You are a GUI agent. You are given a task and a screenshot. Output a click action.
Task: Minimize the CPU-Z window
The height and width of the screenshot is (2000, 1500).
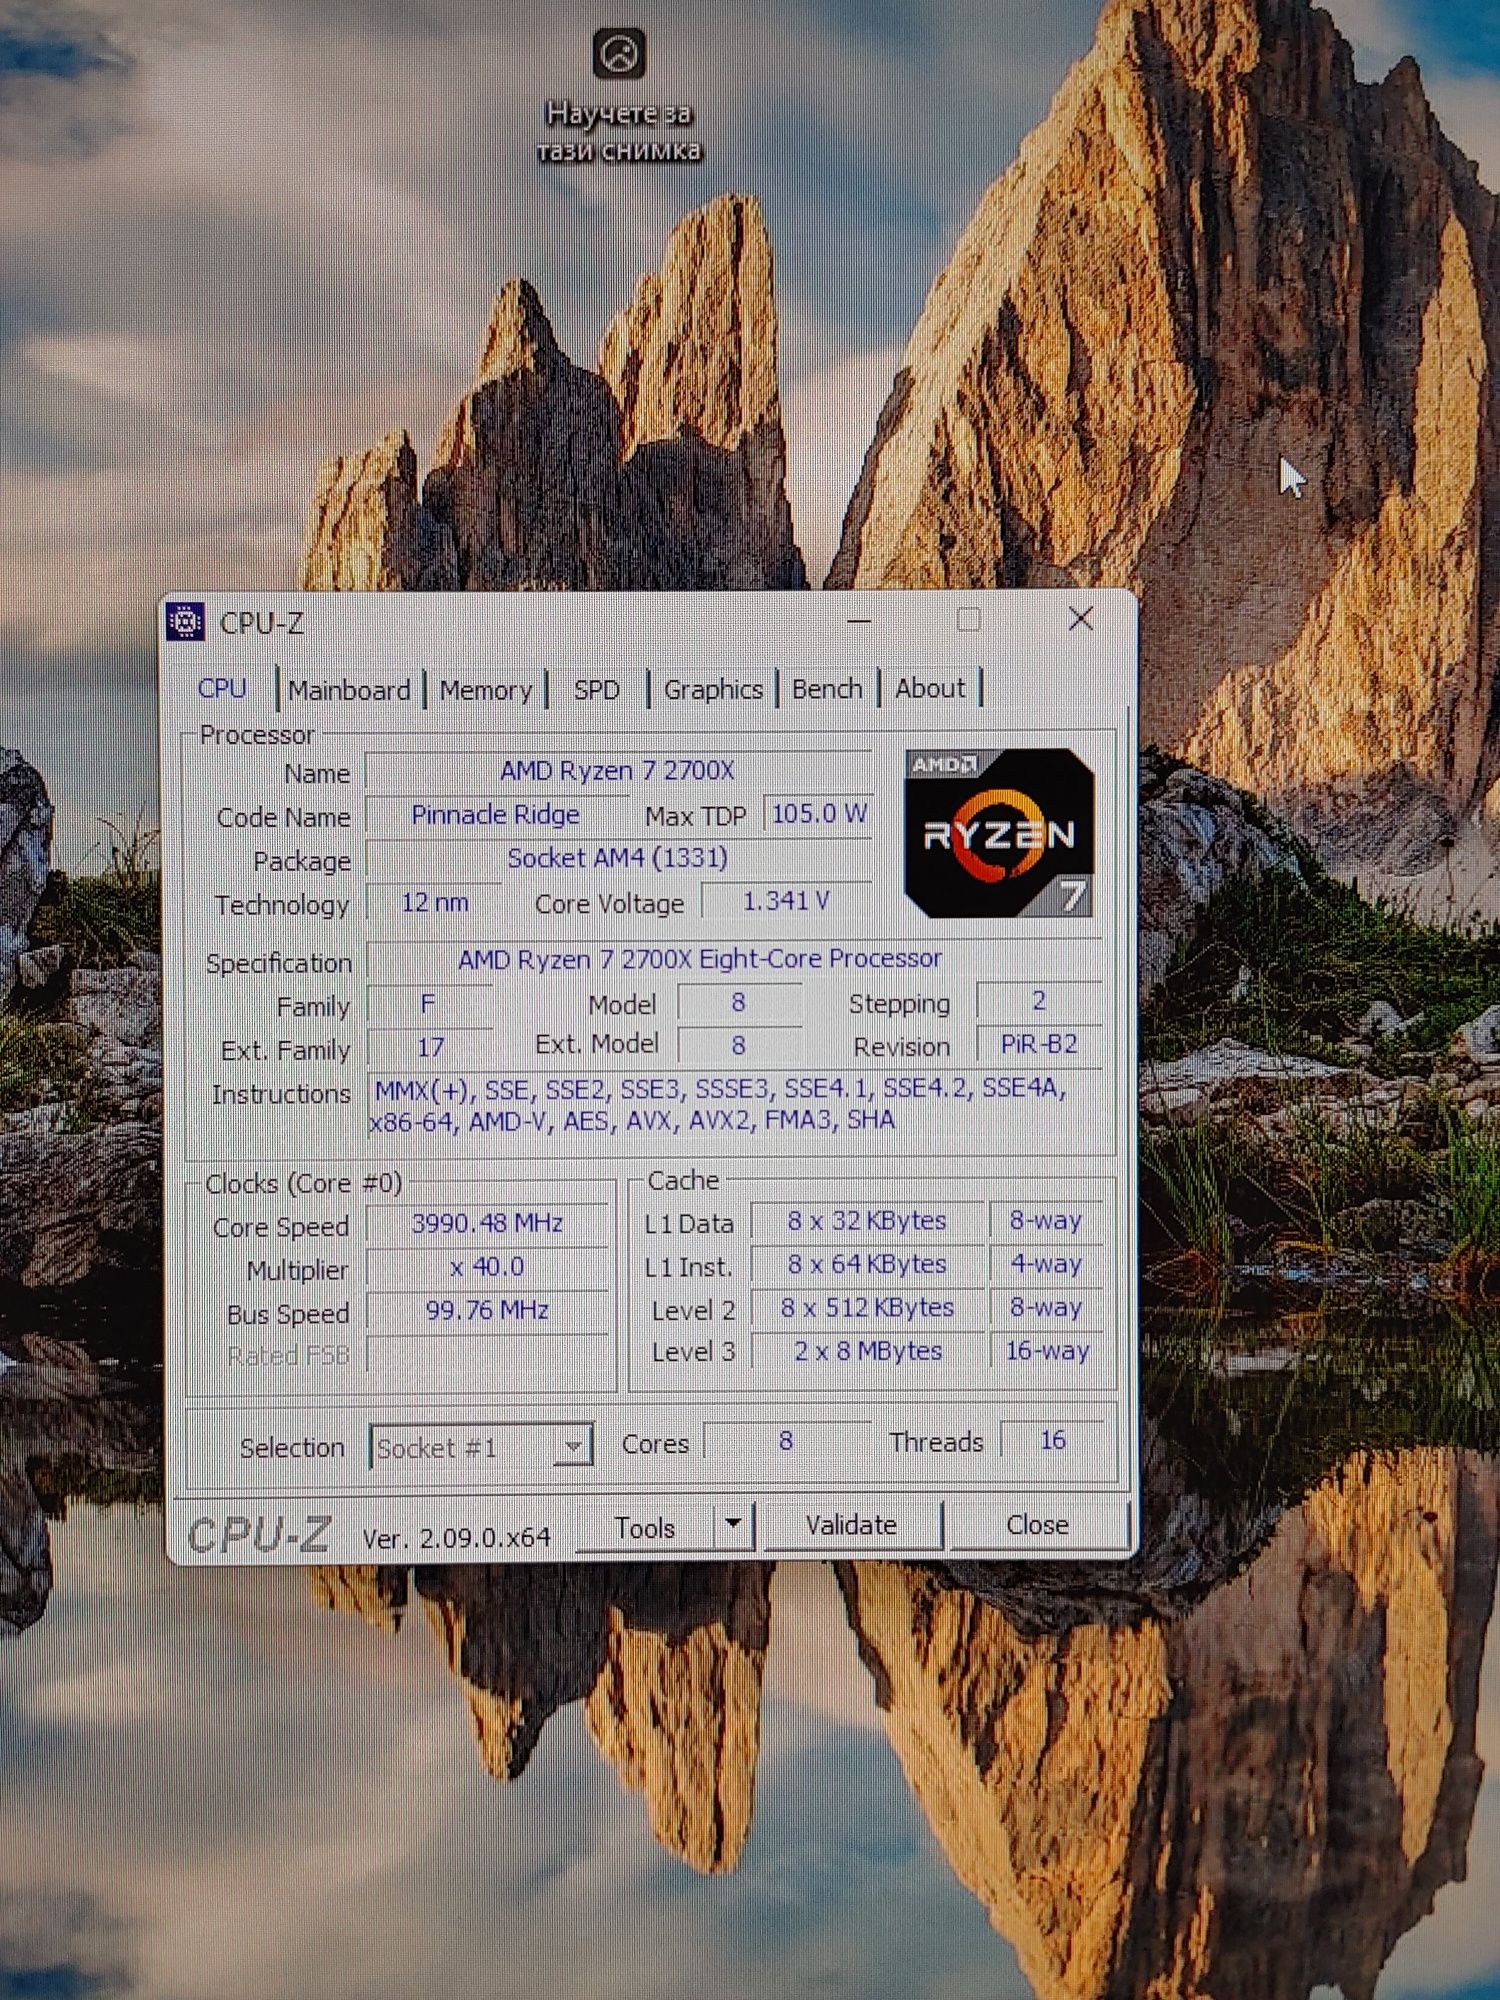[858, 621]
